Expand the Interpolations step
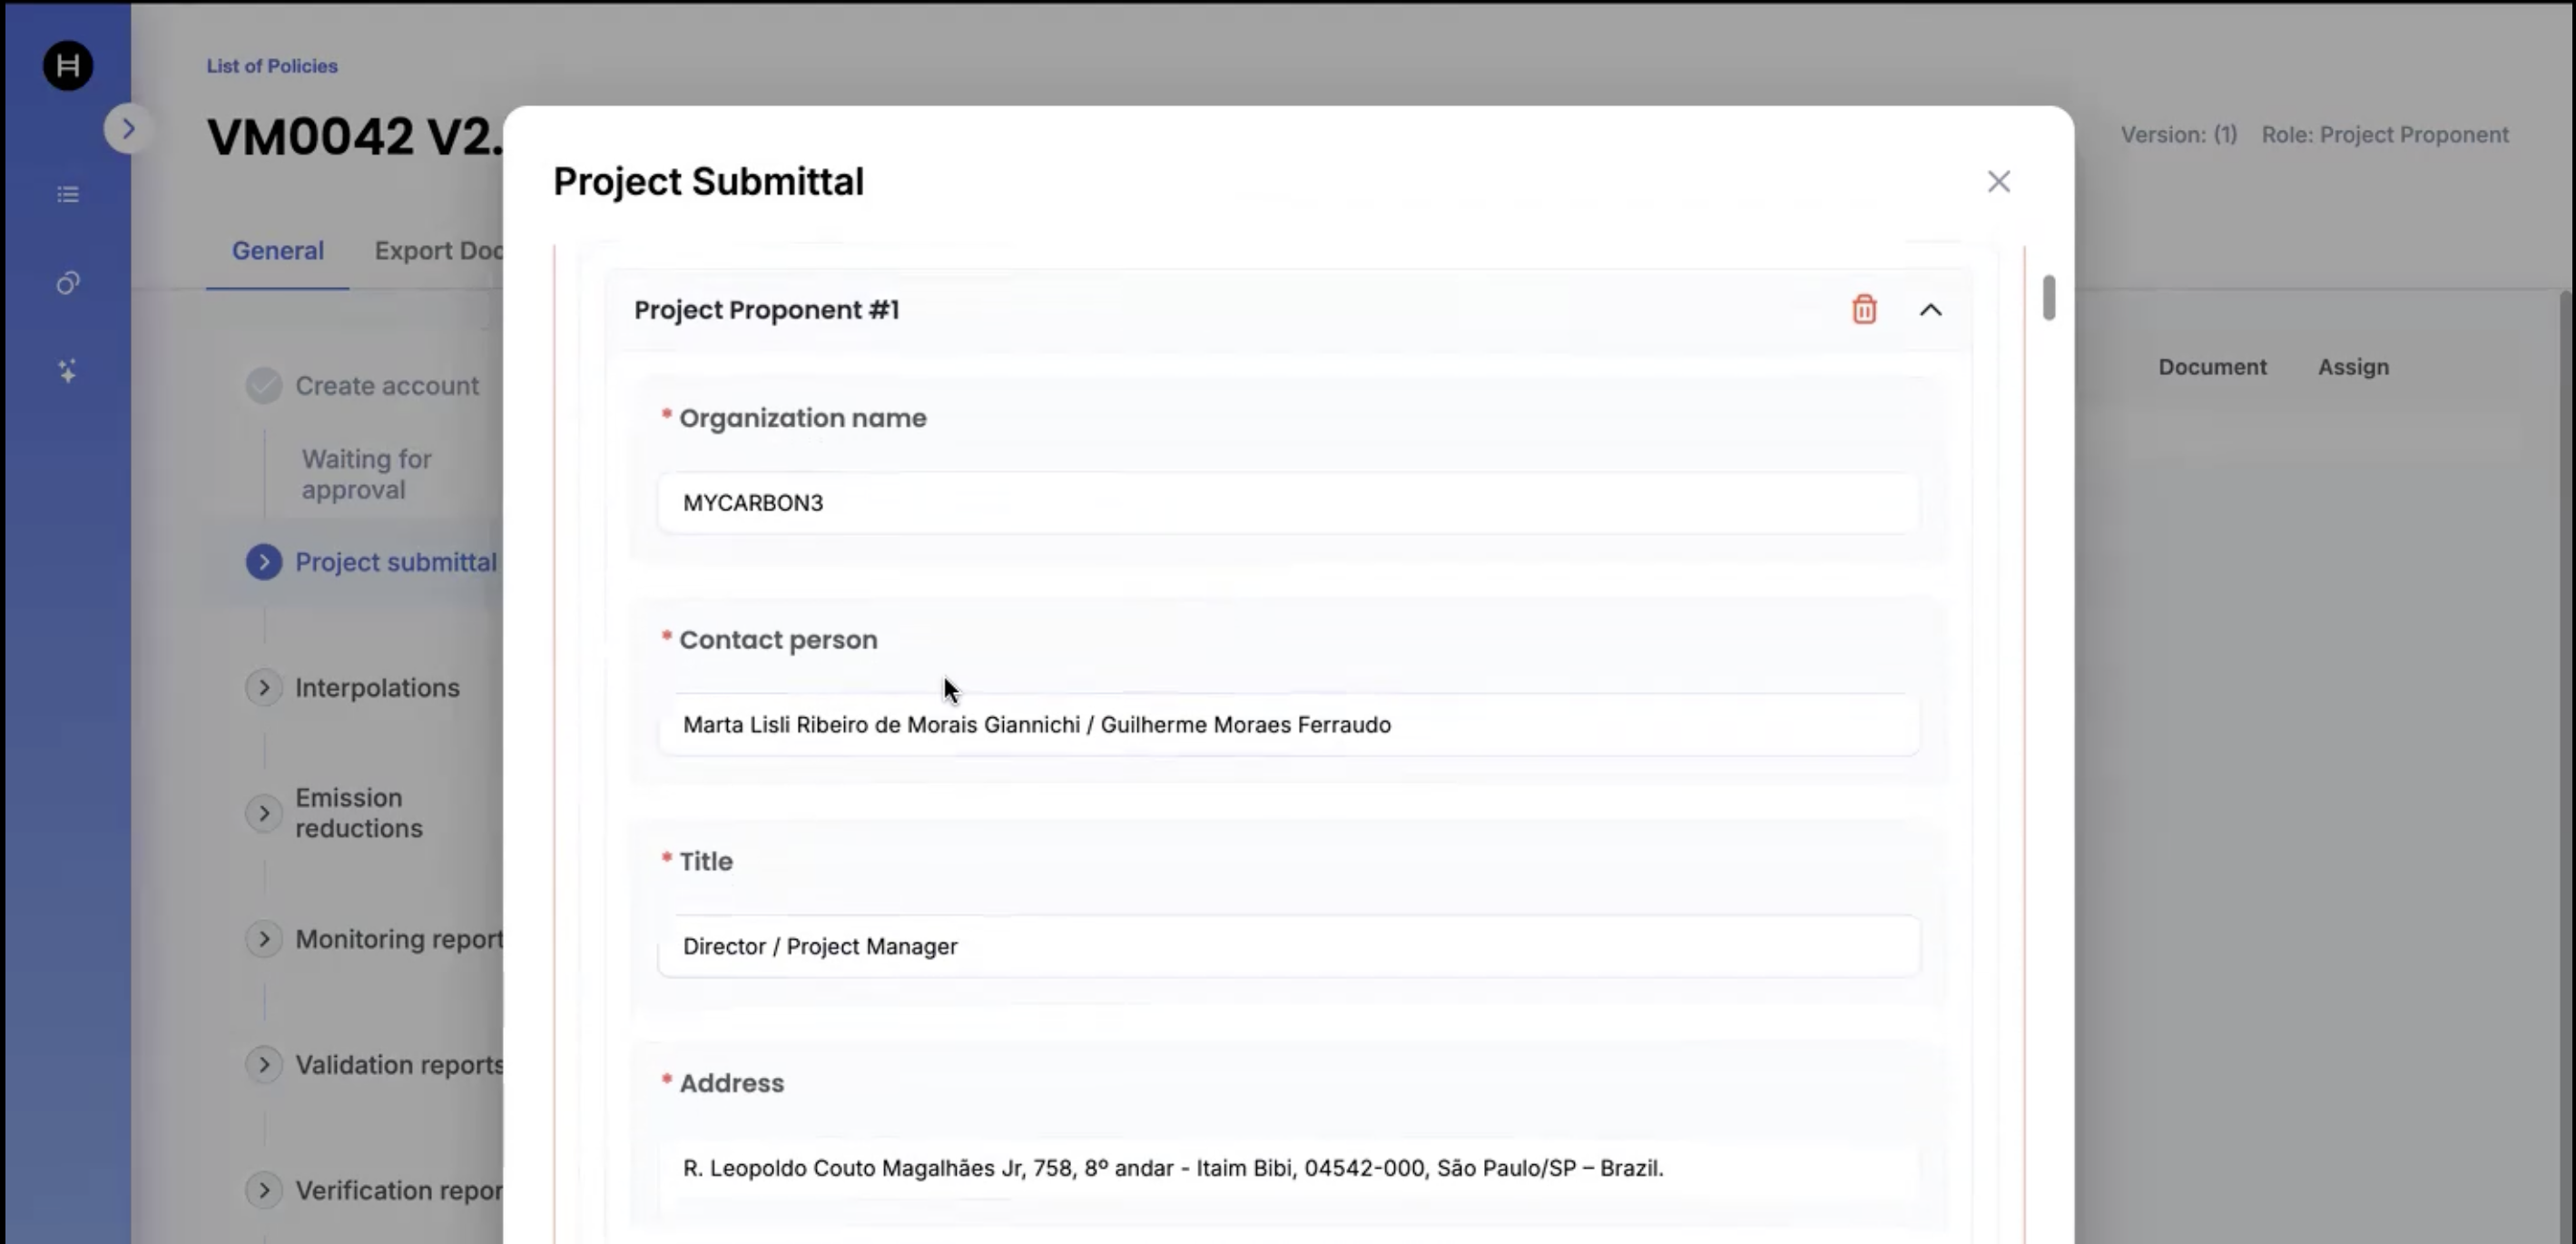This screenshot has width=2576, height=1244. (x=264, y=688)
